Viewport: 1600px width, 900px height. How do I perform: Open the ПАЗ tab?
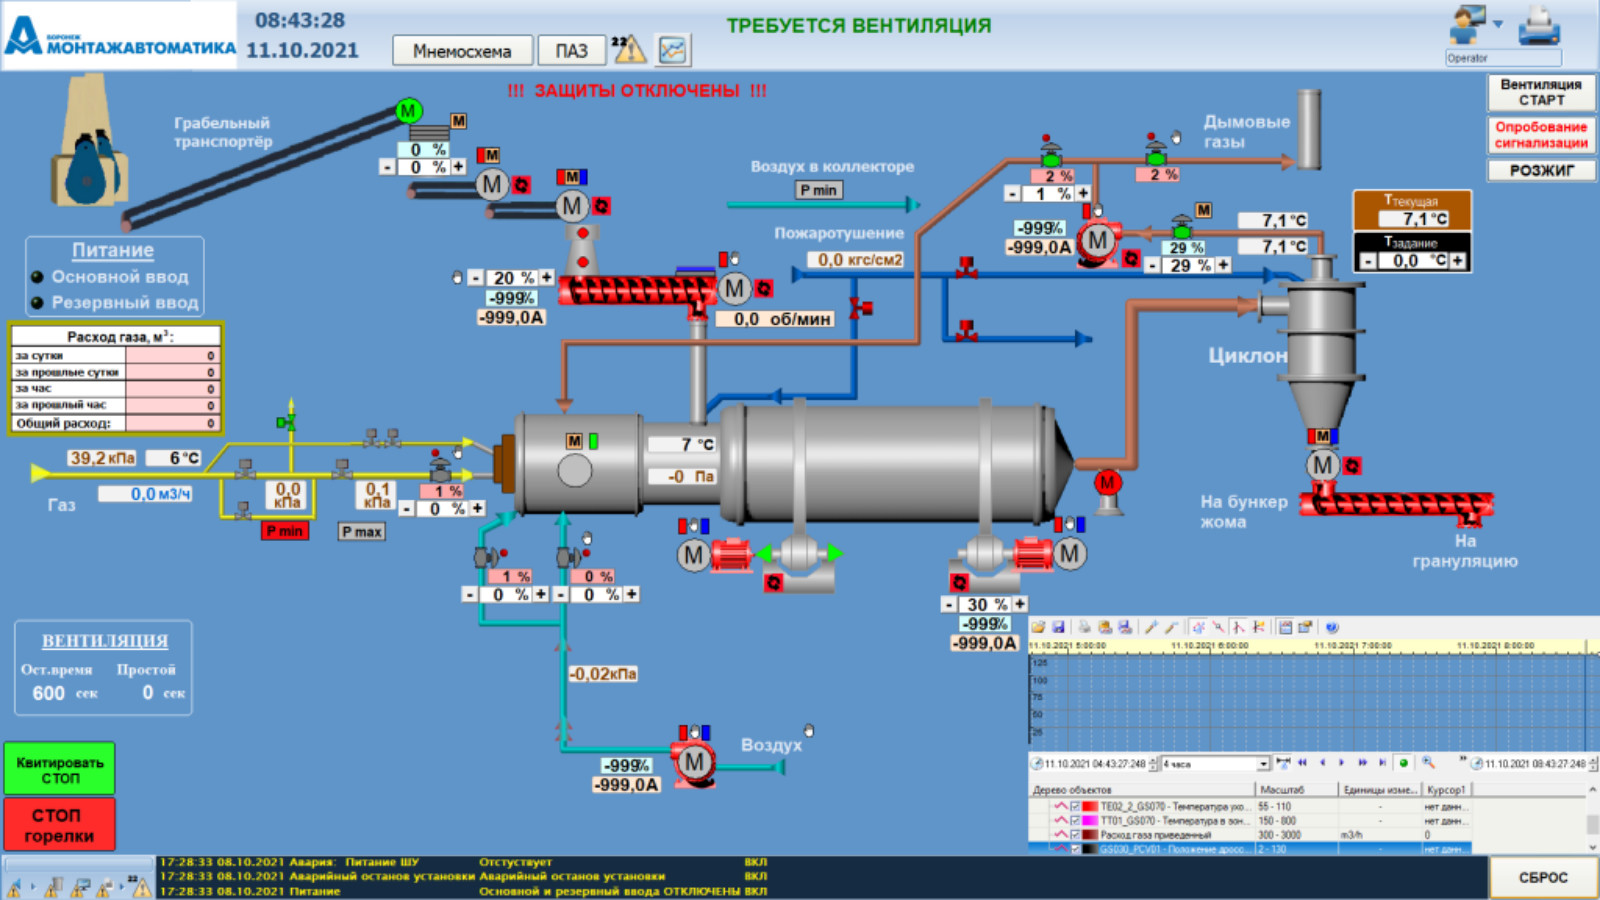pyautogui.click(x=571, y=51)
